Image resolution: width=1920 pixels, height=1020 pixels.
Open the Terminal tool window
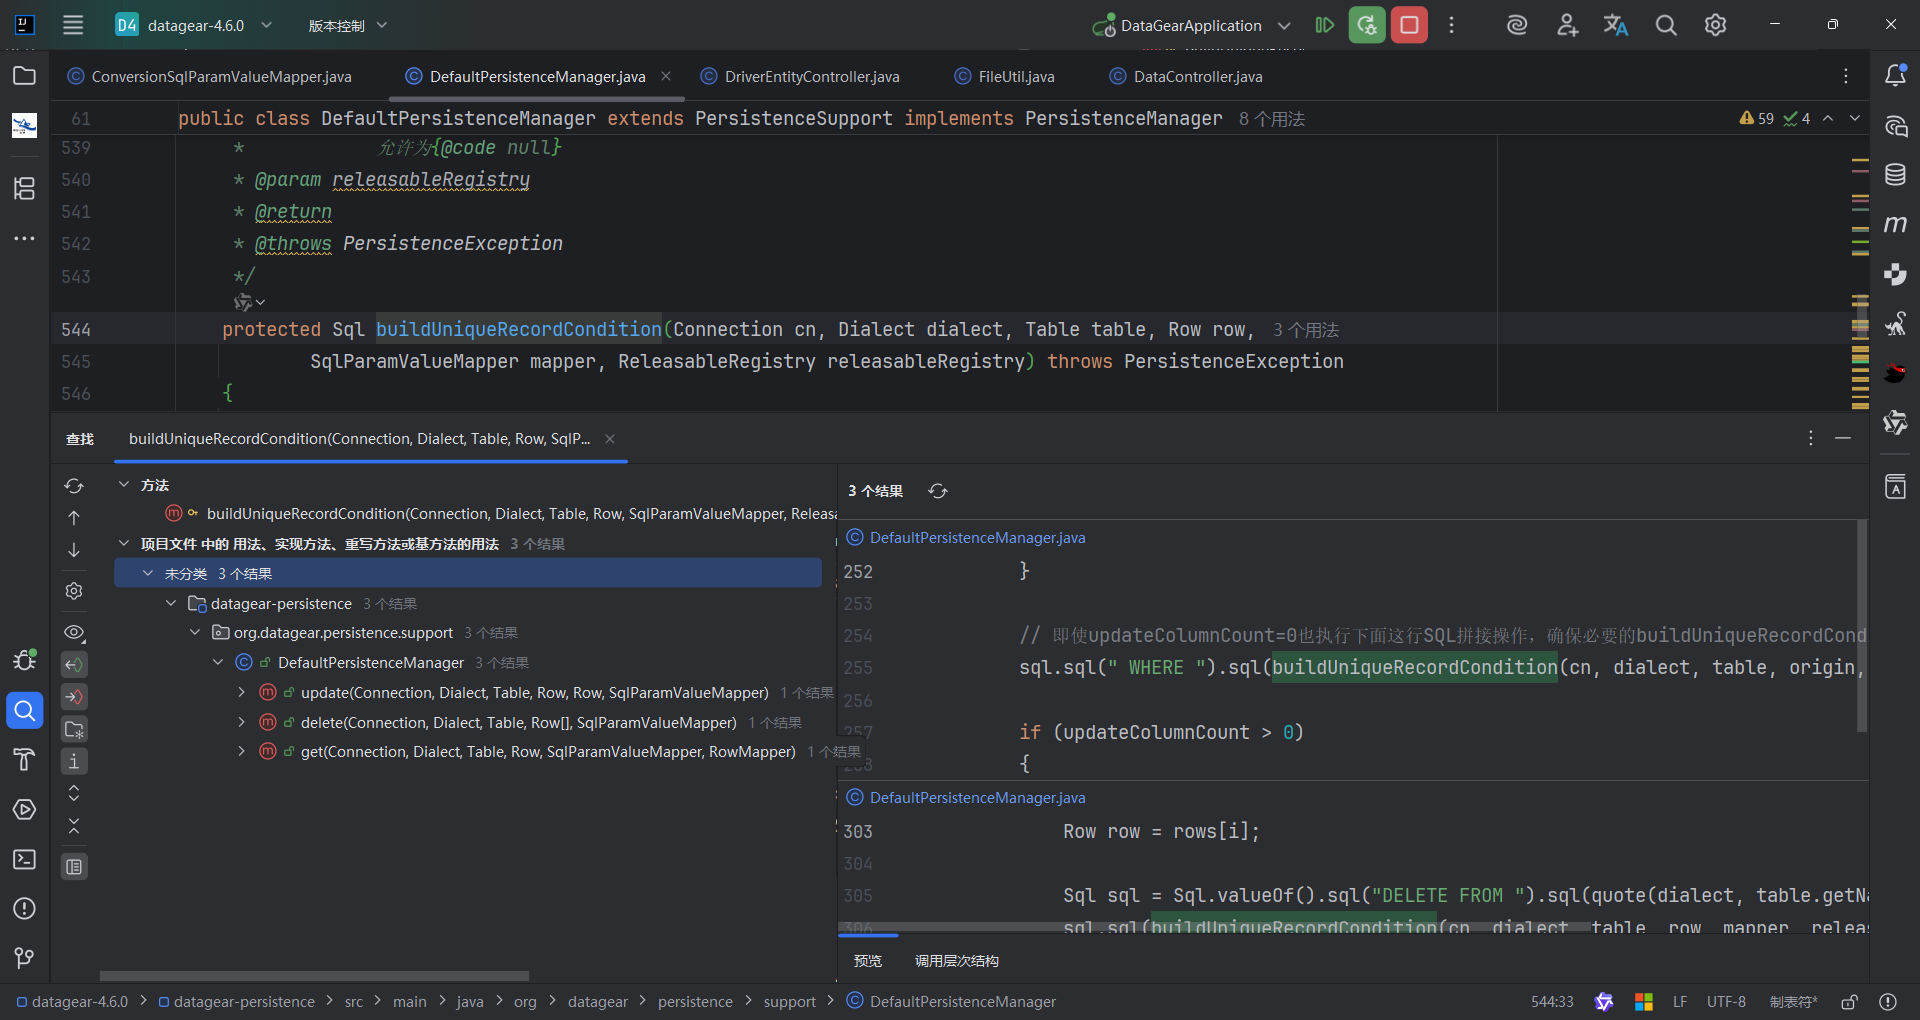(24, 859)
